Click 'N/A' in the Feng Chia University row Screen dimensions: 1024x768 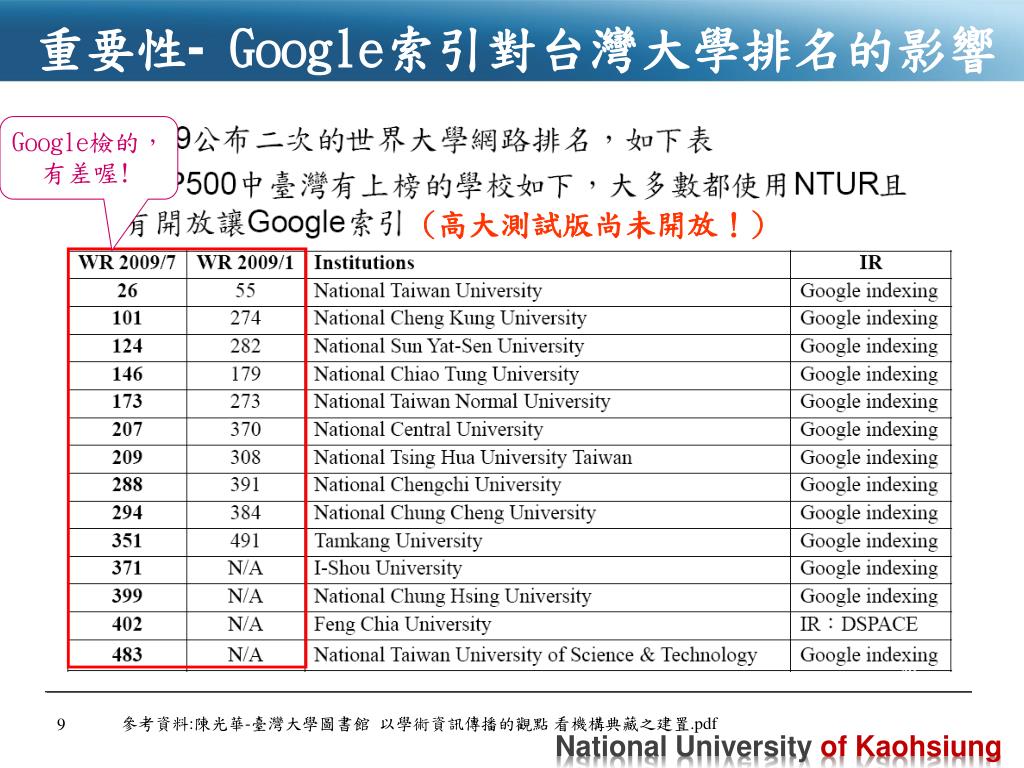pyautogui.click(x=246, y=625)
